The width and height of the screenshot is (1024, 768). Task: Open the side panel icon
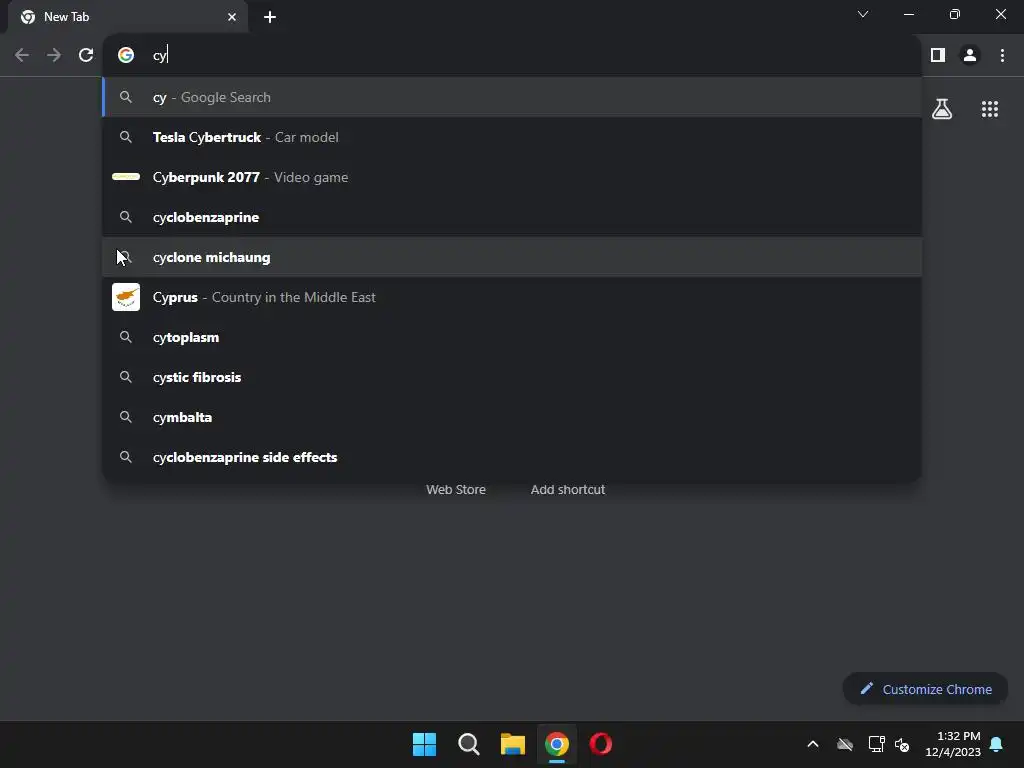pos(938,56)
